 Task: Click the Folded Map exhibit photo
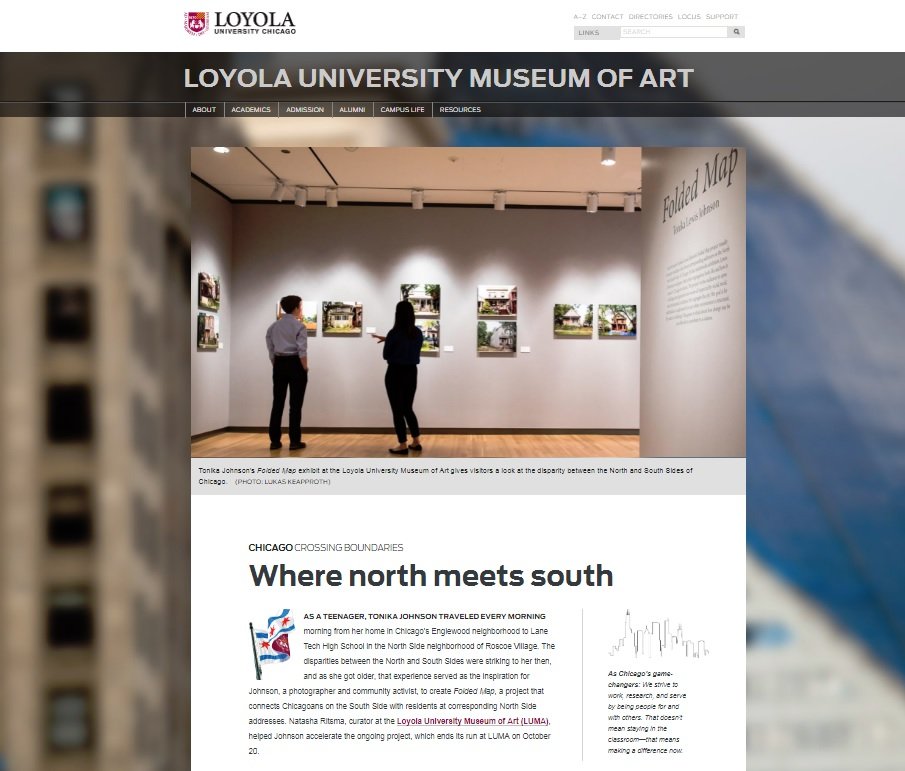tap(468, 302)
